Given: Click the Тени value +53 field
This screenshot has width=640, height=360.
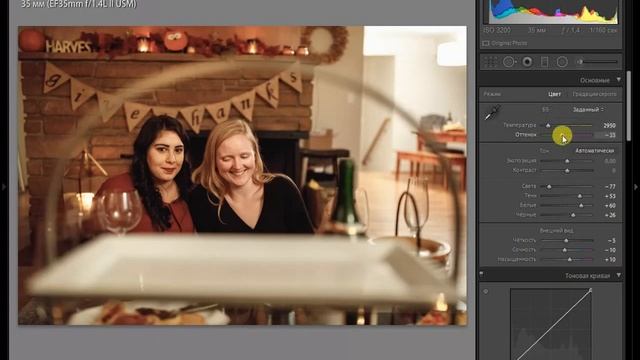Looking at the screenshot, I should tap(610, 196).
